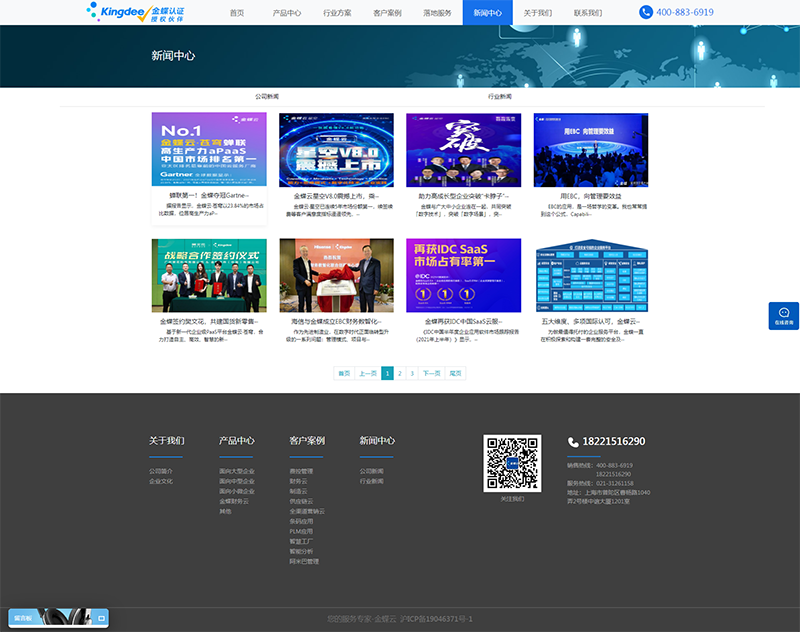The height and width of the screenshot is (632, 800).
Task: Select page 1 in the pagination
Action: click(x=387, y=373)
